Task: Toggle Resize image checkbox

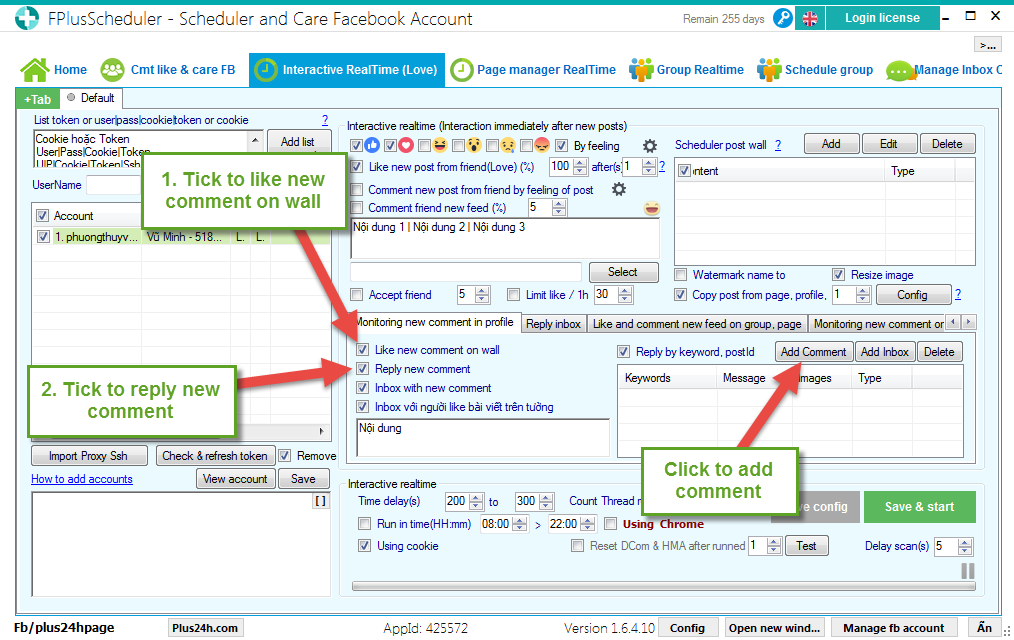Action: 839,275
